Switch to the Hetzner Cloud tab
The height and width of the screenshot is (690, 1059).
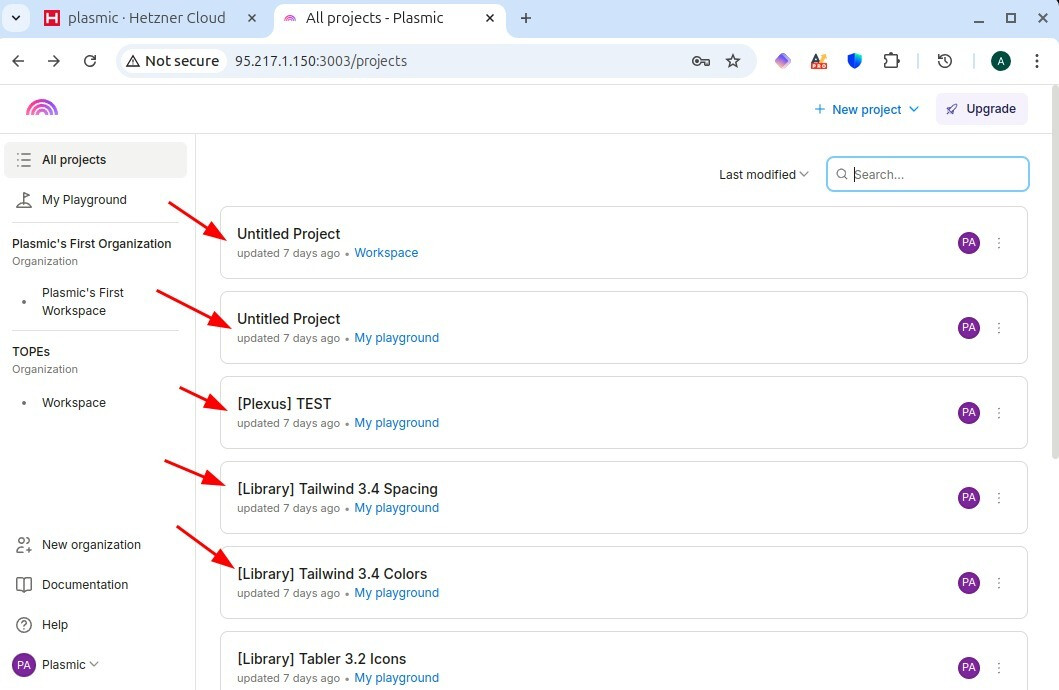(146, 18)
